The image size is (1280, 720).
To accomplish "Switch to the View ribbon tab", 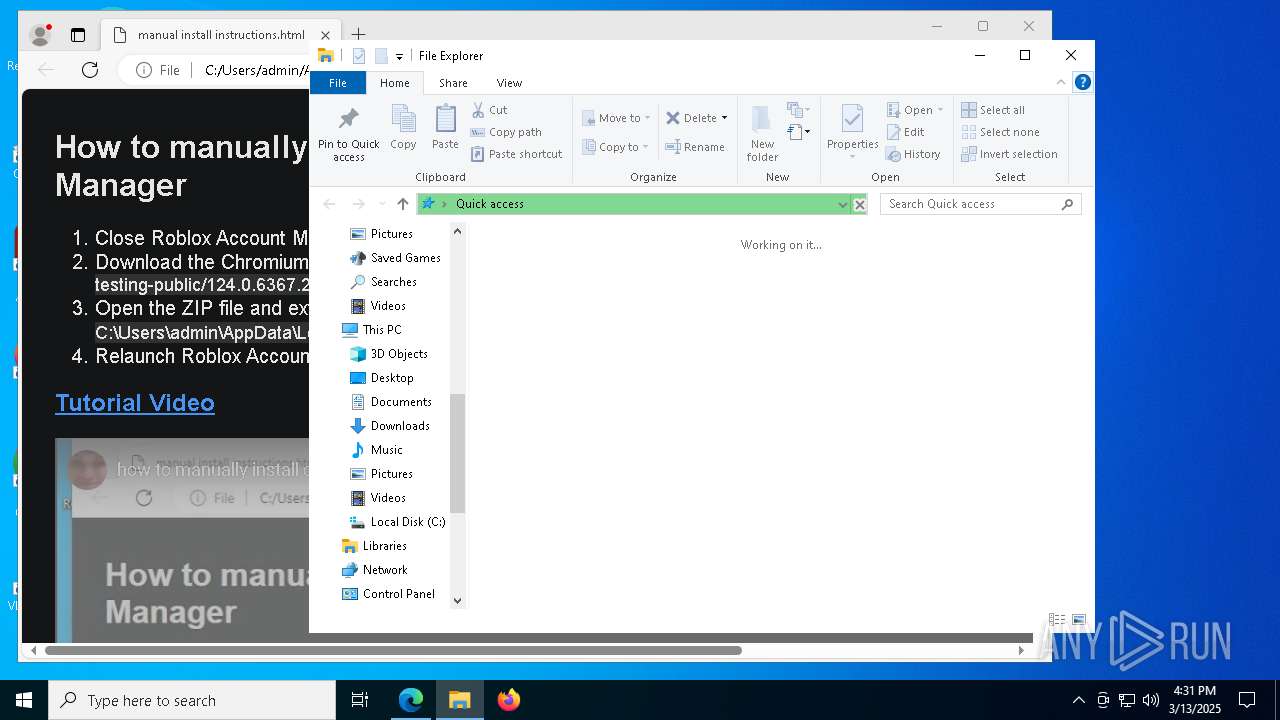I will [x=509, y=83].
